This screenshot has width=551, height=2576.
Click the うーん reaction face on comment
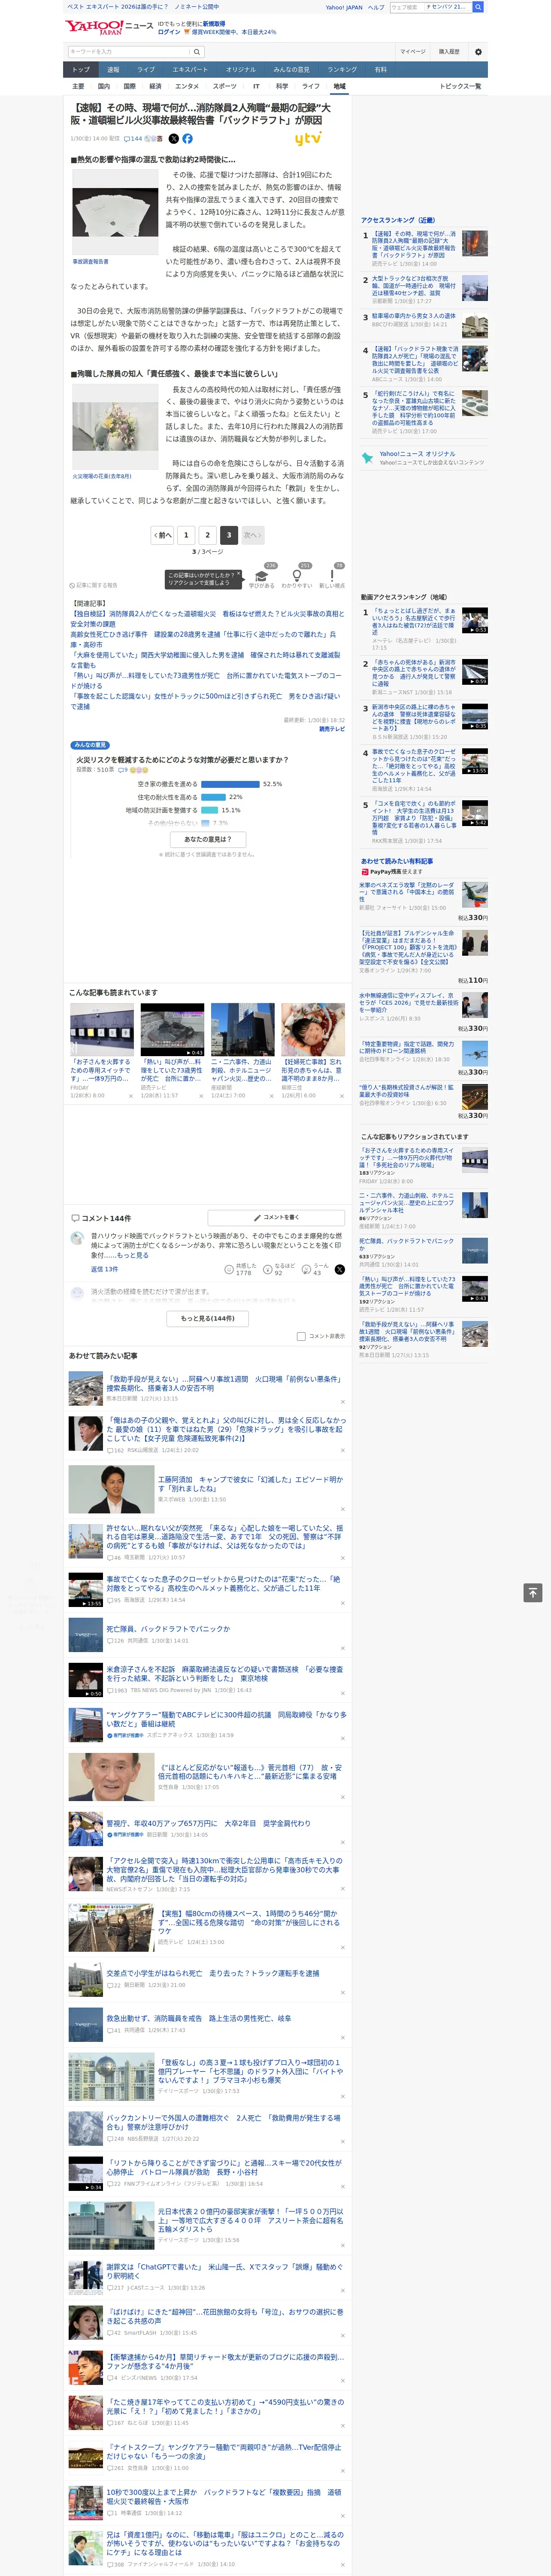click(x=307, y=1270)
